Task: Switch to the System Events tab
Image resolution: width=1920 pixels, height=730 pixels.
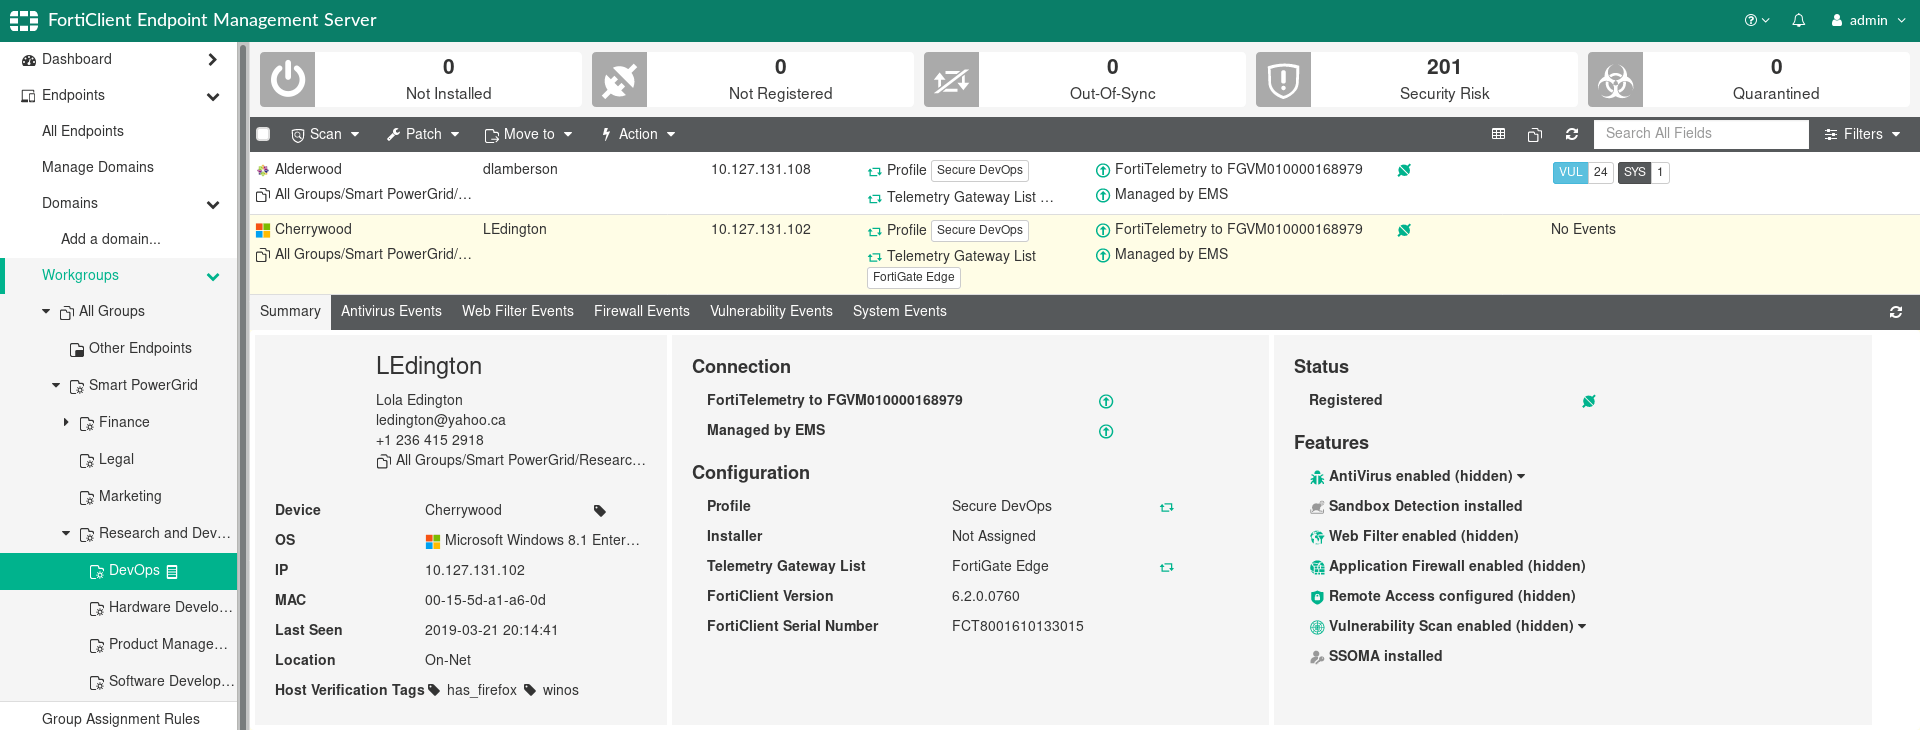Action: 900,312
